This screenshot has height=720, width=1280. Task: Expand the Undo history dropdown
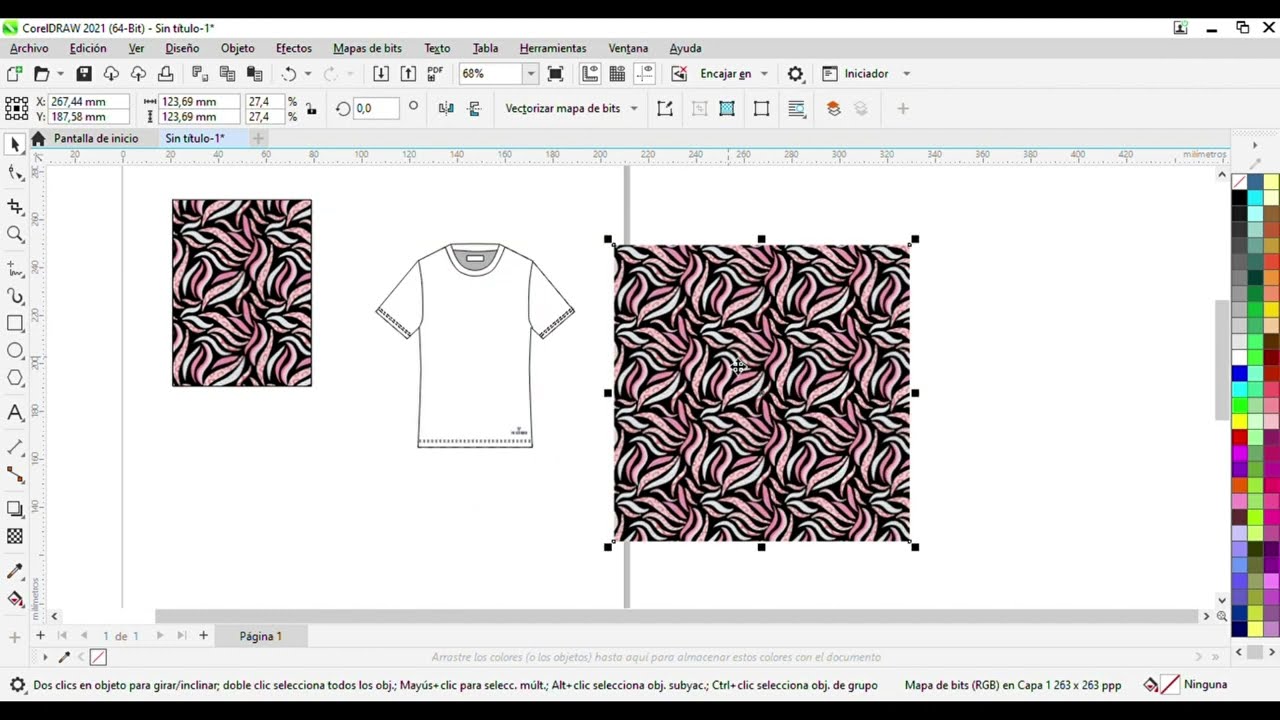(x=307, y=73)
